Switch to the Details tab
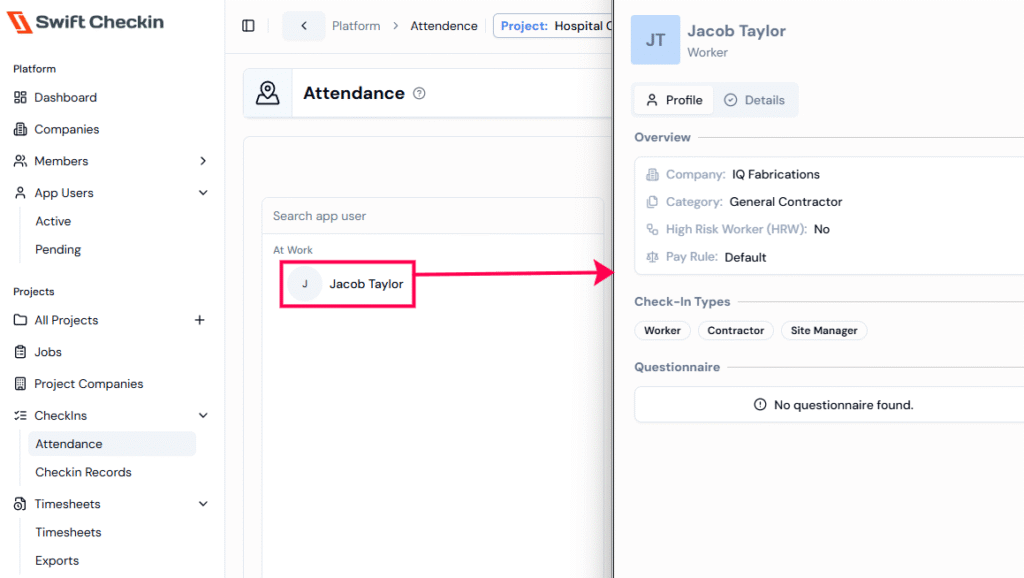The height and width of the screenshot is (578, 1024). coord(755,100)
